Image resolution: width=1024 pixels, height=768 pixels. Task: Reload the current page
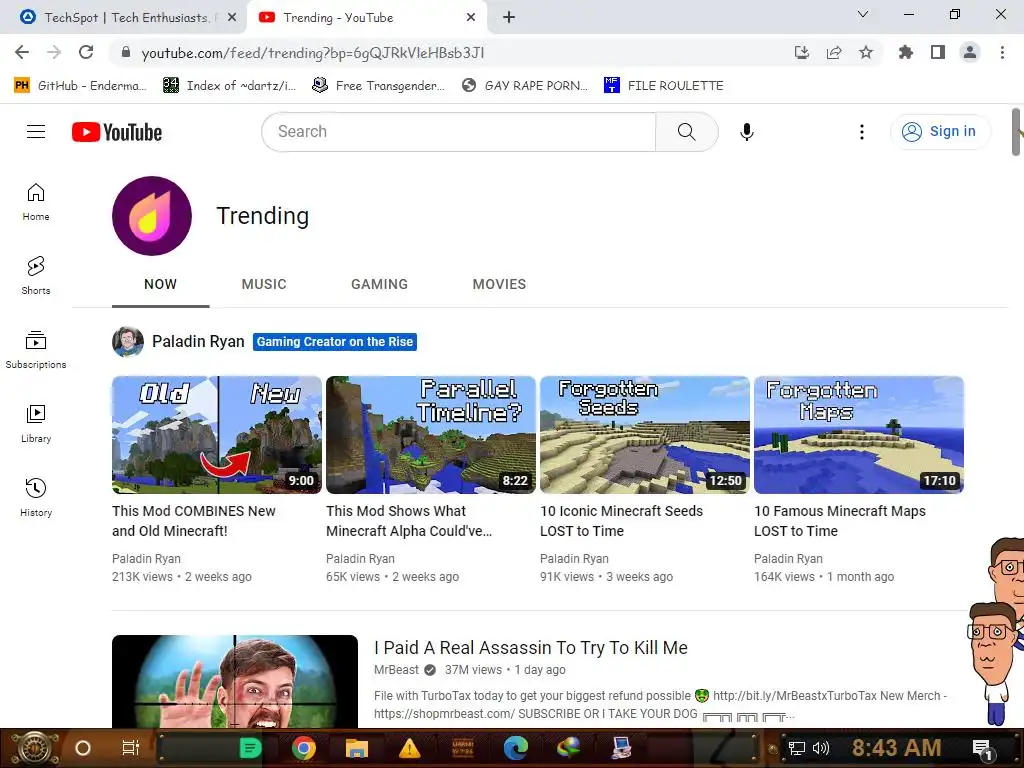pyautogui.click(x=86, y=52)
